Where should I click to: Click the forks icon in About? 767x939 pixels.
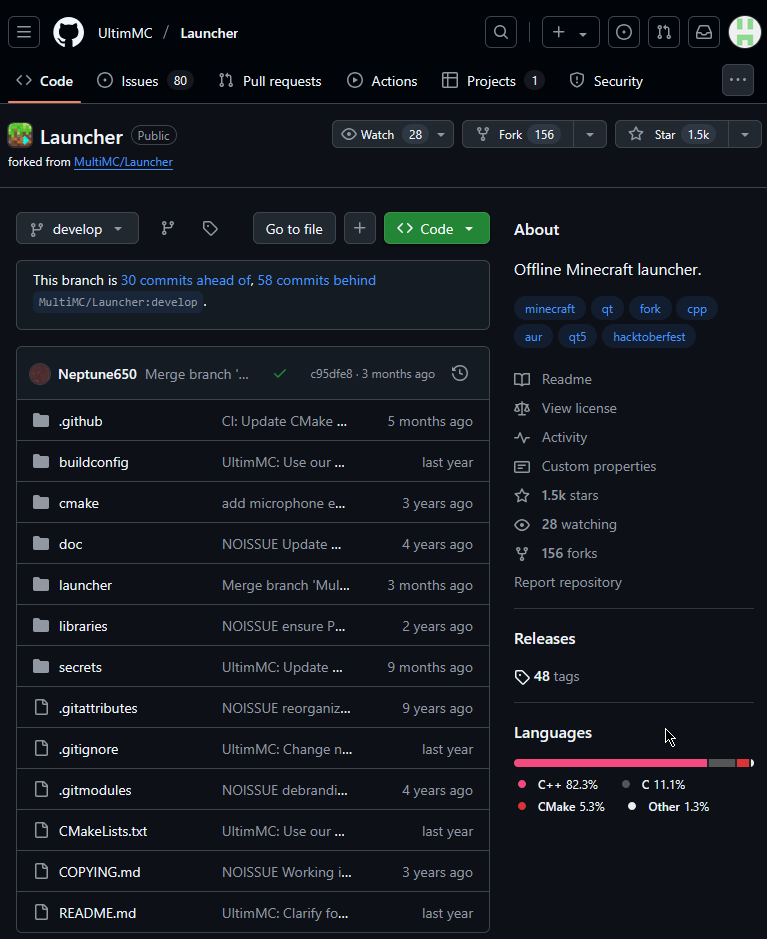pyautogui.click(x=522, y=554)
